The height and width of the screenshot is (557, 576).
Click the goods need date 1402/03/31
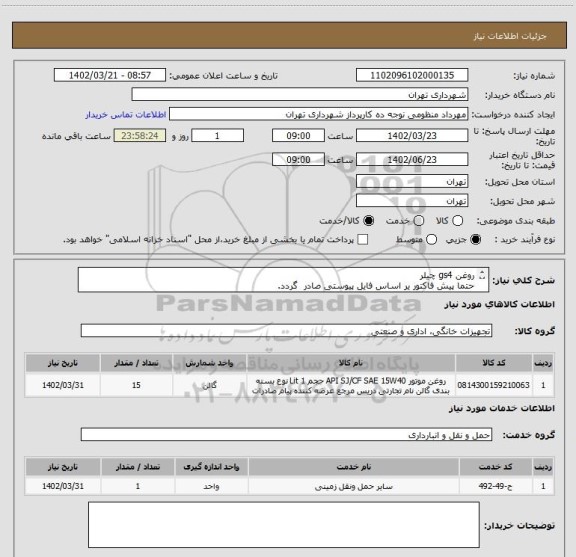coord(63,385)
